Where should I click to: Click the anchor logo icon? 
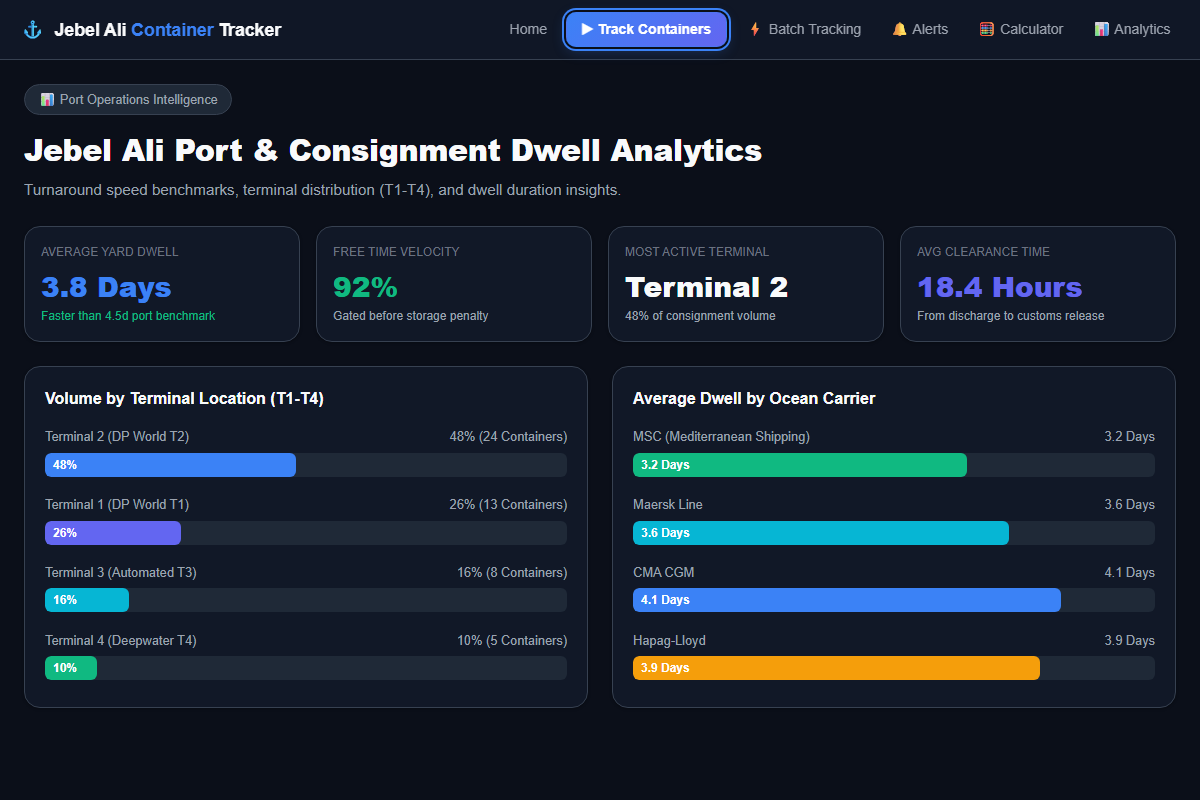32,30
